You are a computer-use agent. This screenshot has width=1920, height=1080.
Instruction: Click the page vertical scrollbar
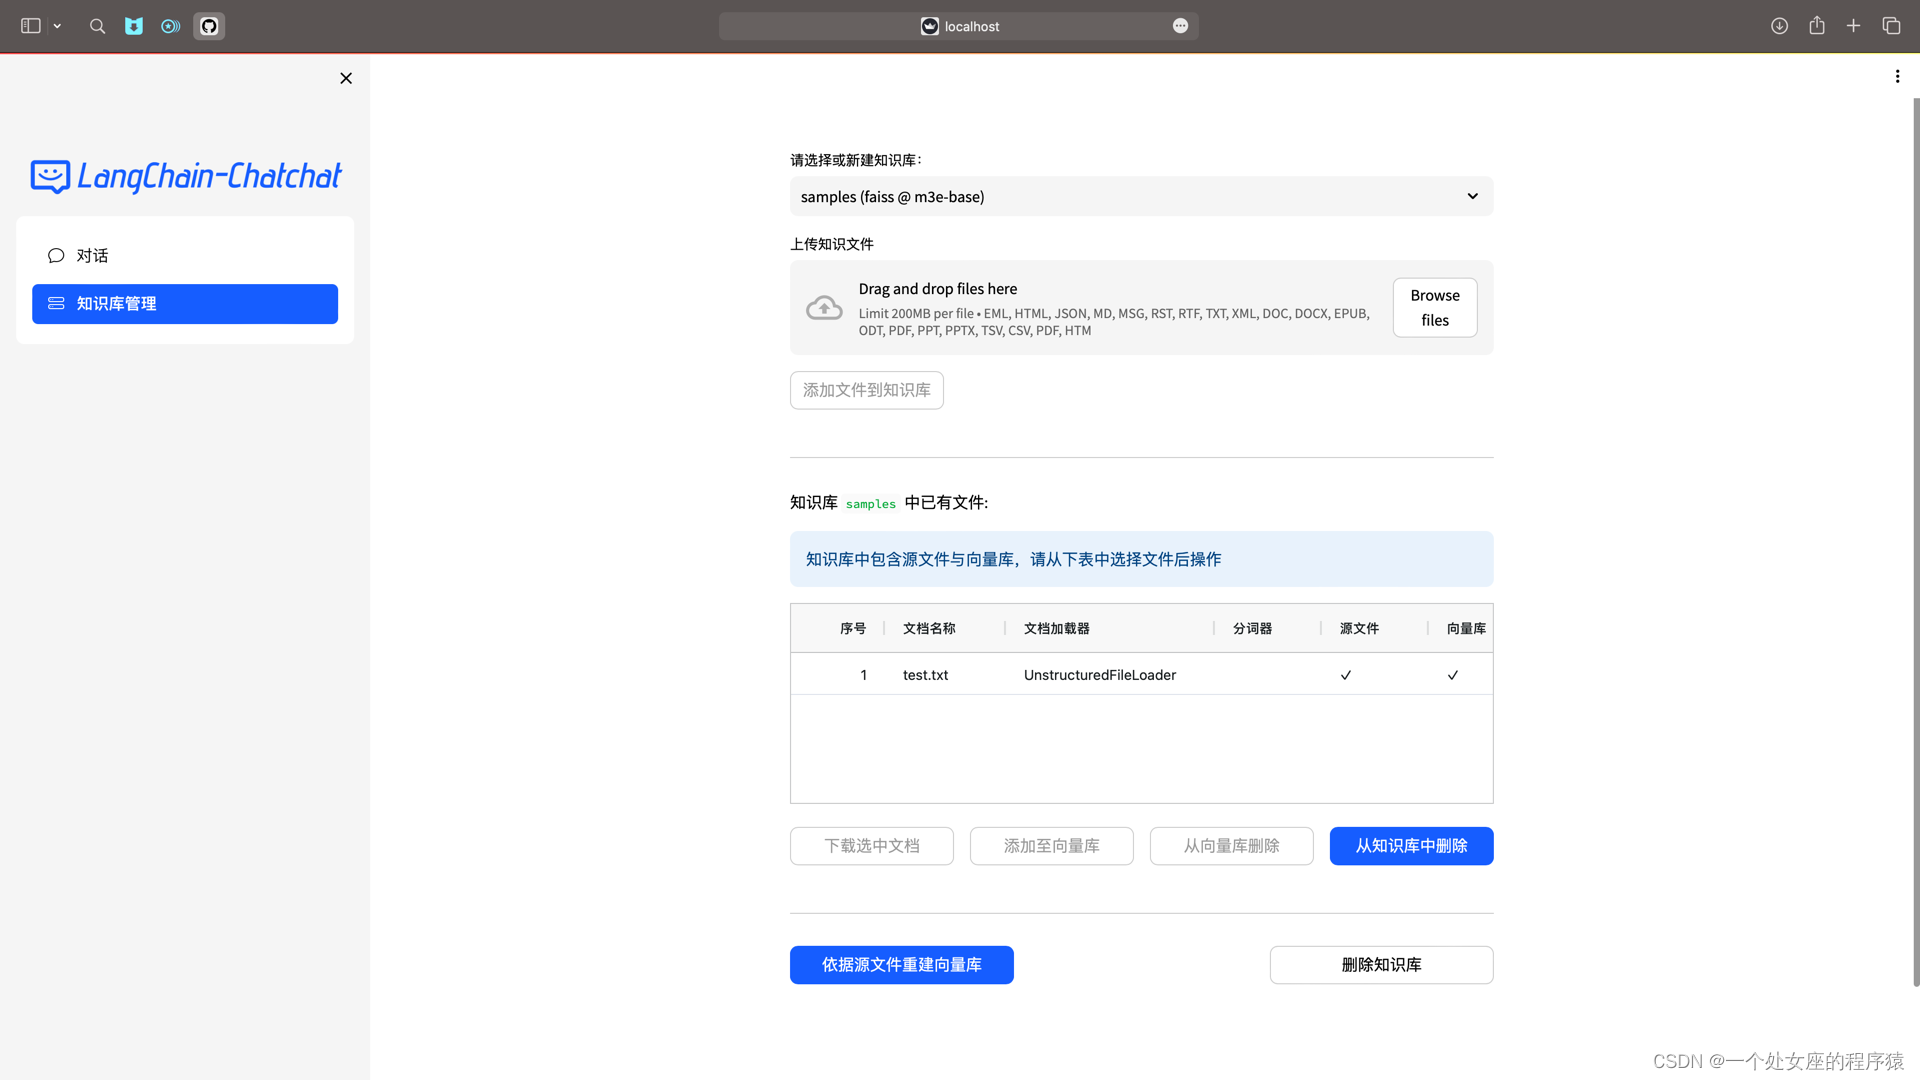click(1915, 540)
